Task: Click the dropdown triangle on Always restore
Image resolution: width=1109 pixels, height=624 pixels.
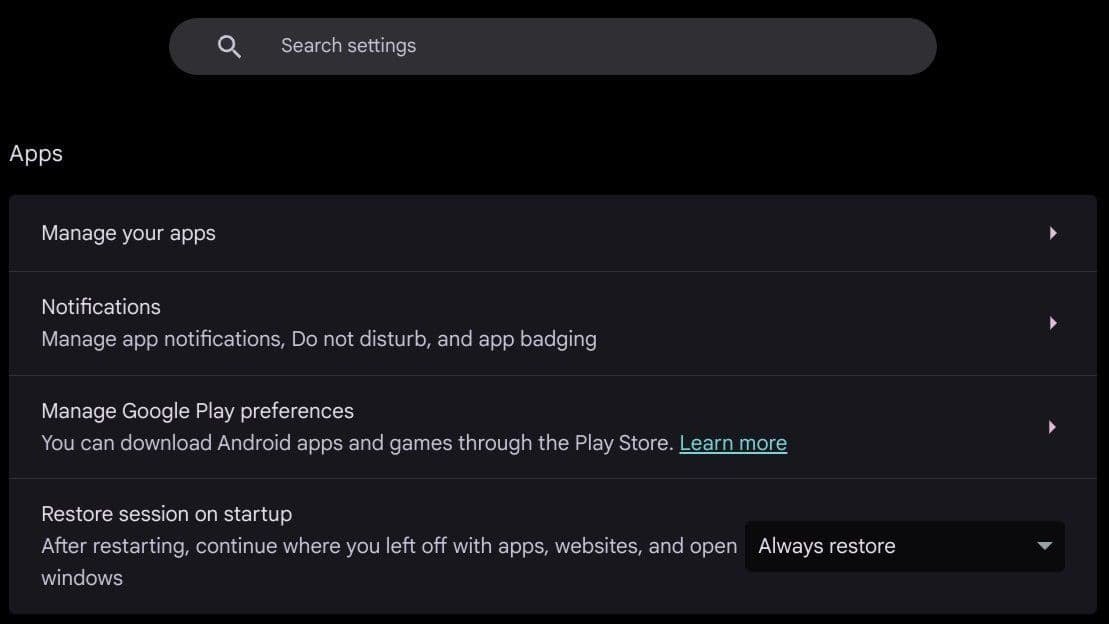Action: (x=1043, y=546)
